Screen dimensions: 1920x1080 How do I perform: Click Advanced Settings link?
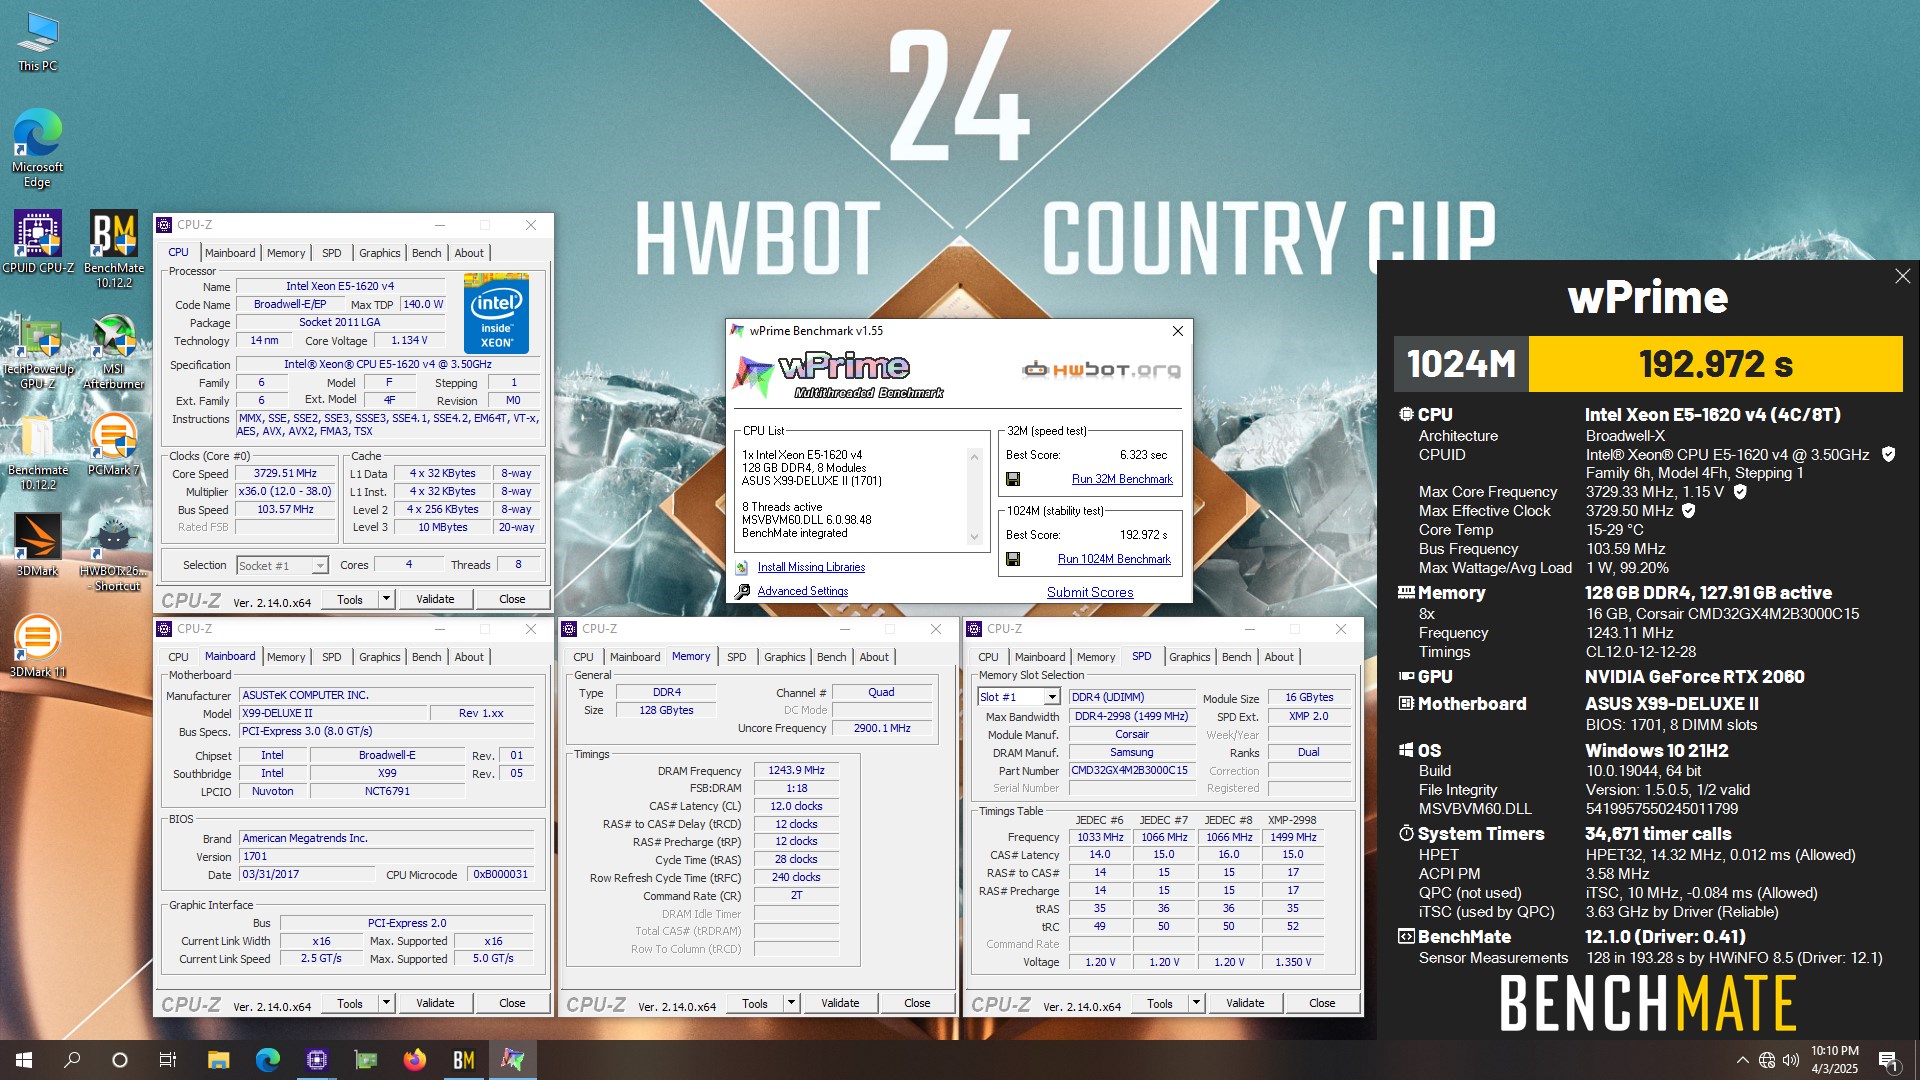pyautogui.click(x=802, y=591)
